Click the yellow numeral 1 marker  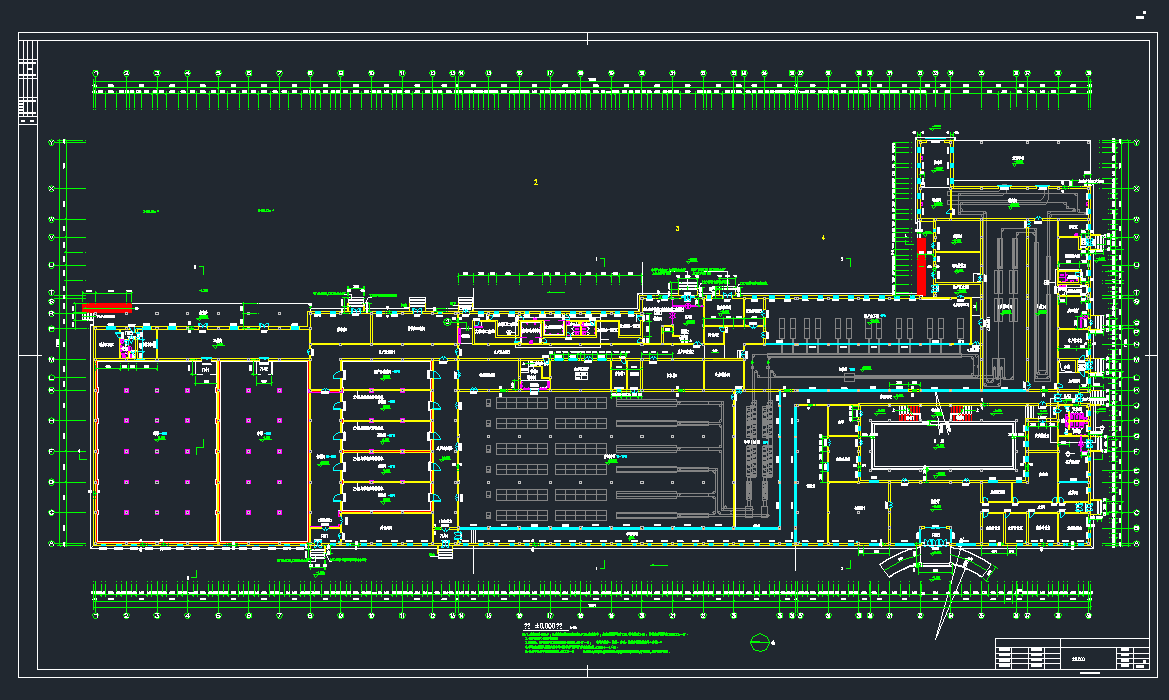point(536,182)
